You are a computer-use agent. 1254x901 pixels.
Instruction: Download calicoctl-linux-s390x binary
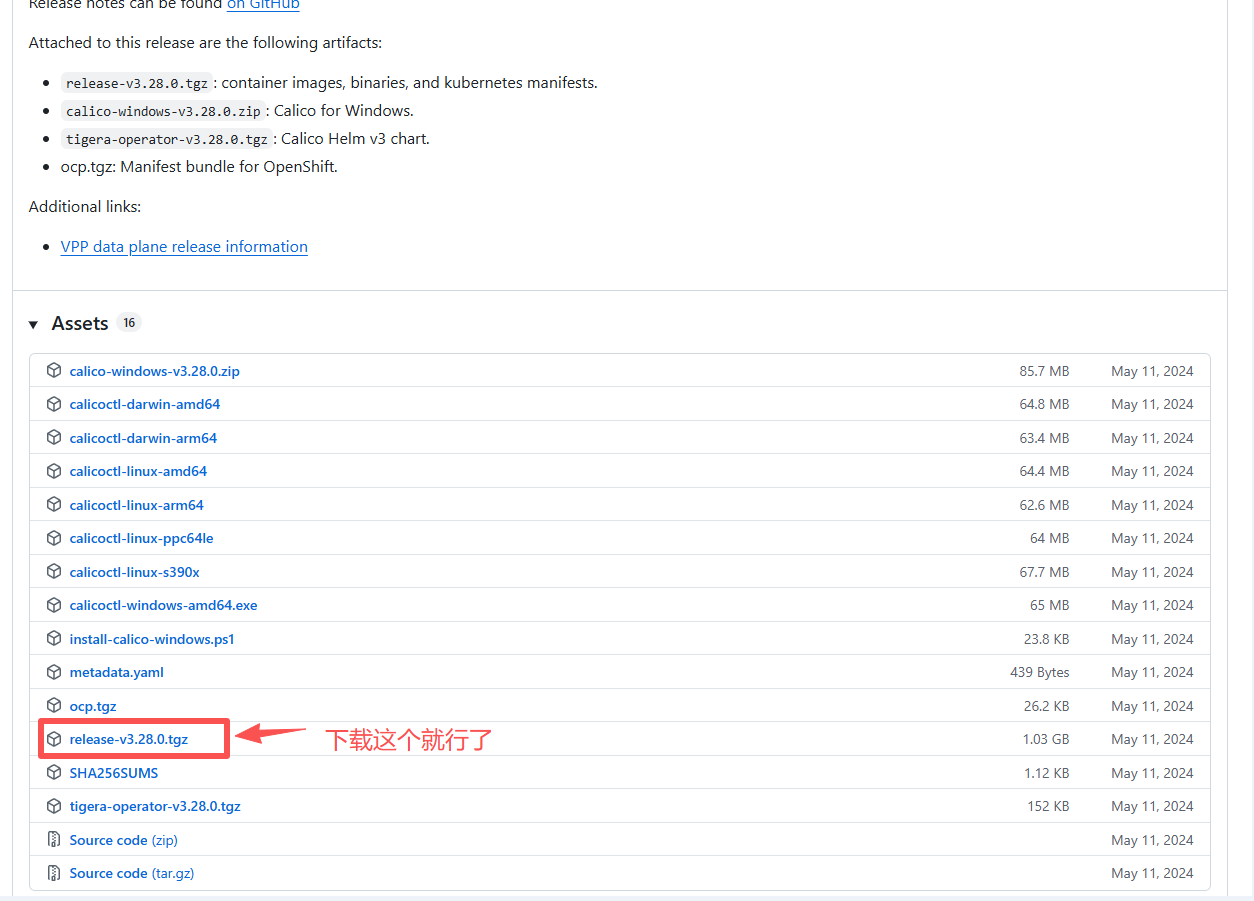135,572
